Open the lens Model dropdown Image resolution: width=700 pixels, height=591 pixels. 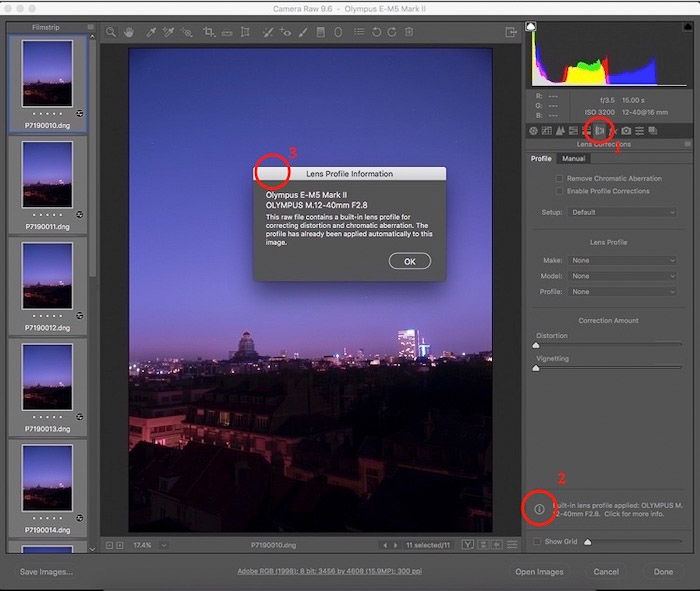tap(622, 276)
